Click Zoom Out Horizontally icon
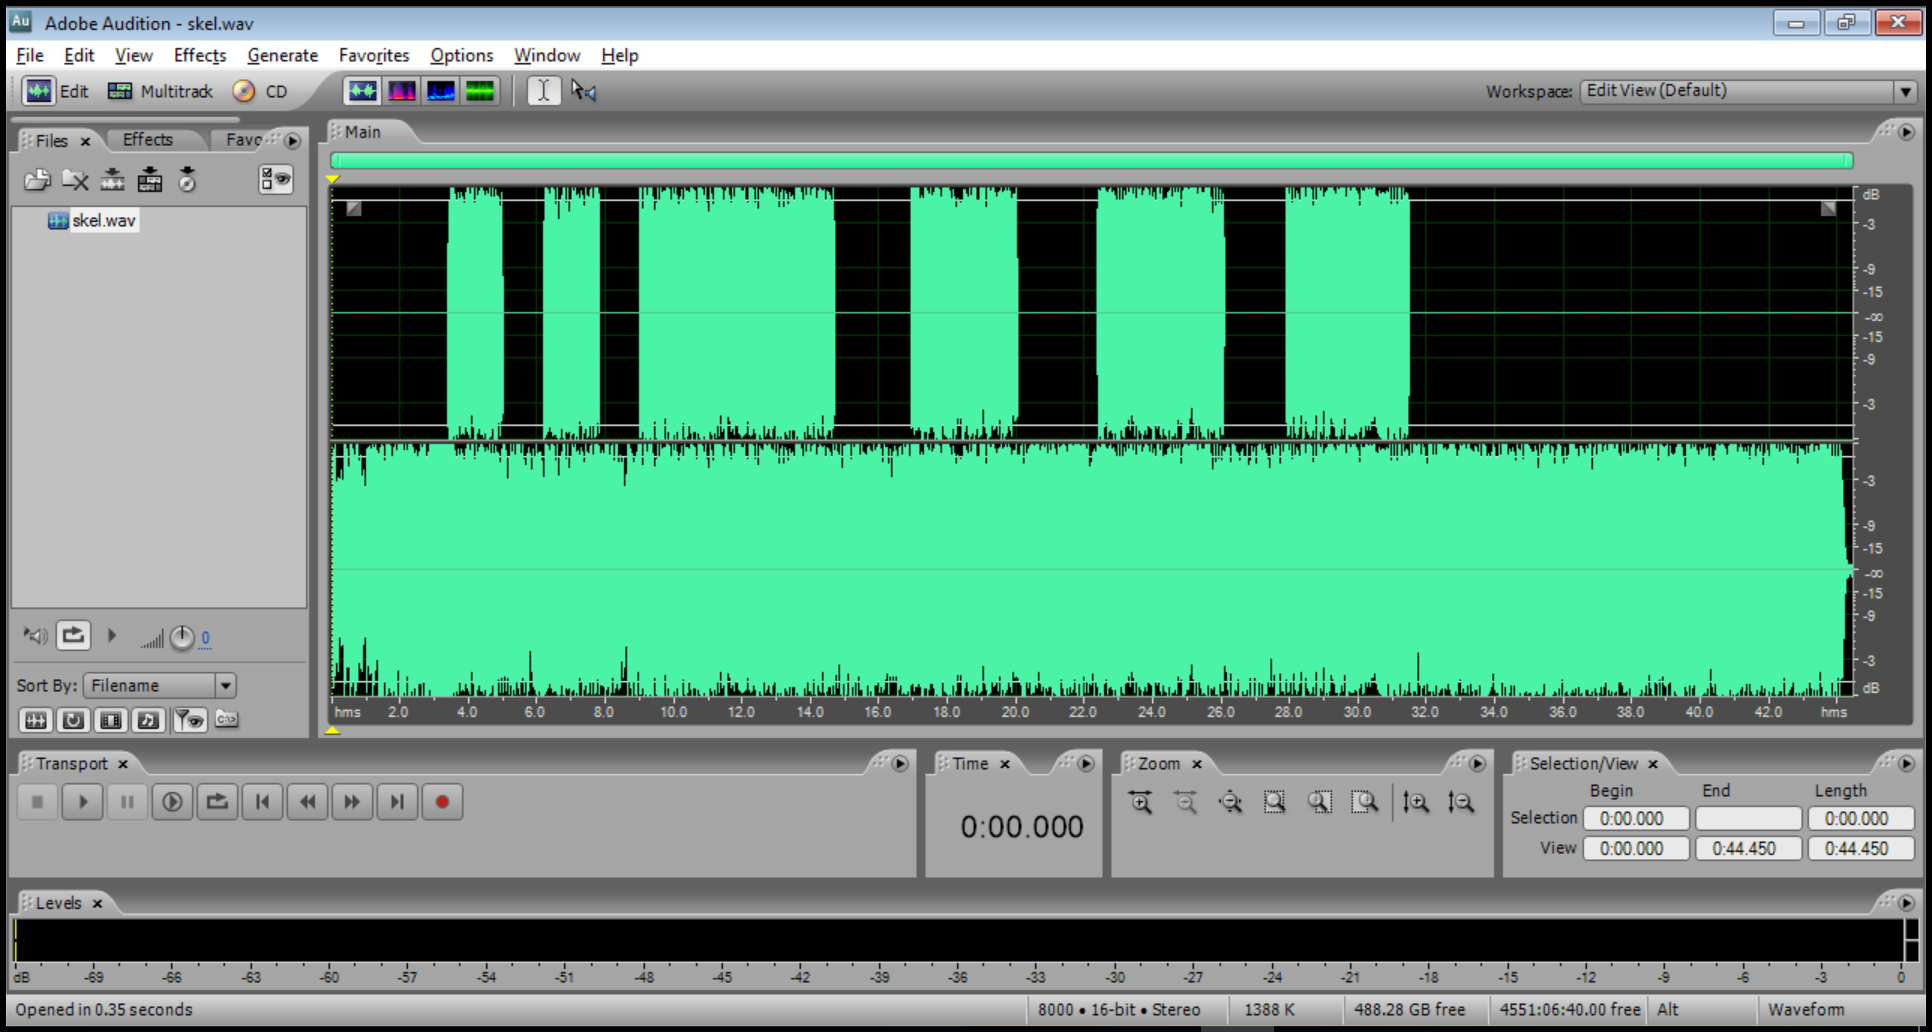 [1186, 802]
